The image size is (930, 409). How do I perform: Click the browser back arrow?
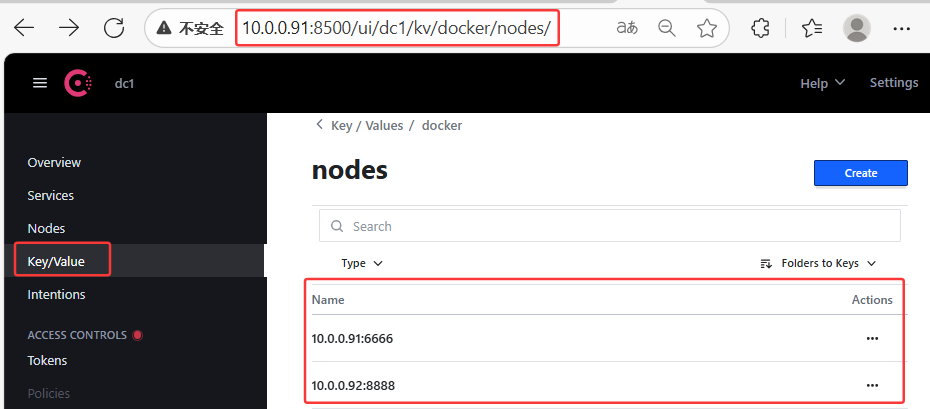[23, 28]
